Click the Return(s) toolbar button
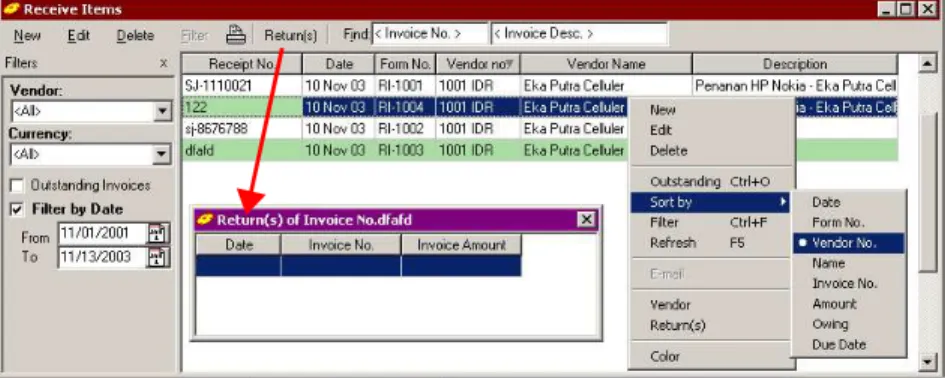Viewport: 945px width, 378px height. 290,36
